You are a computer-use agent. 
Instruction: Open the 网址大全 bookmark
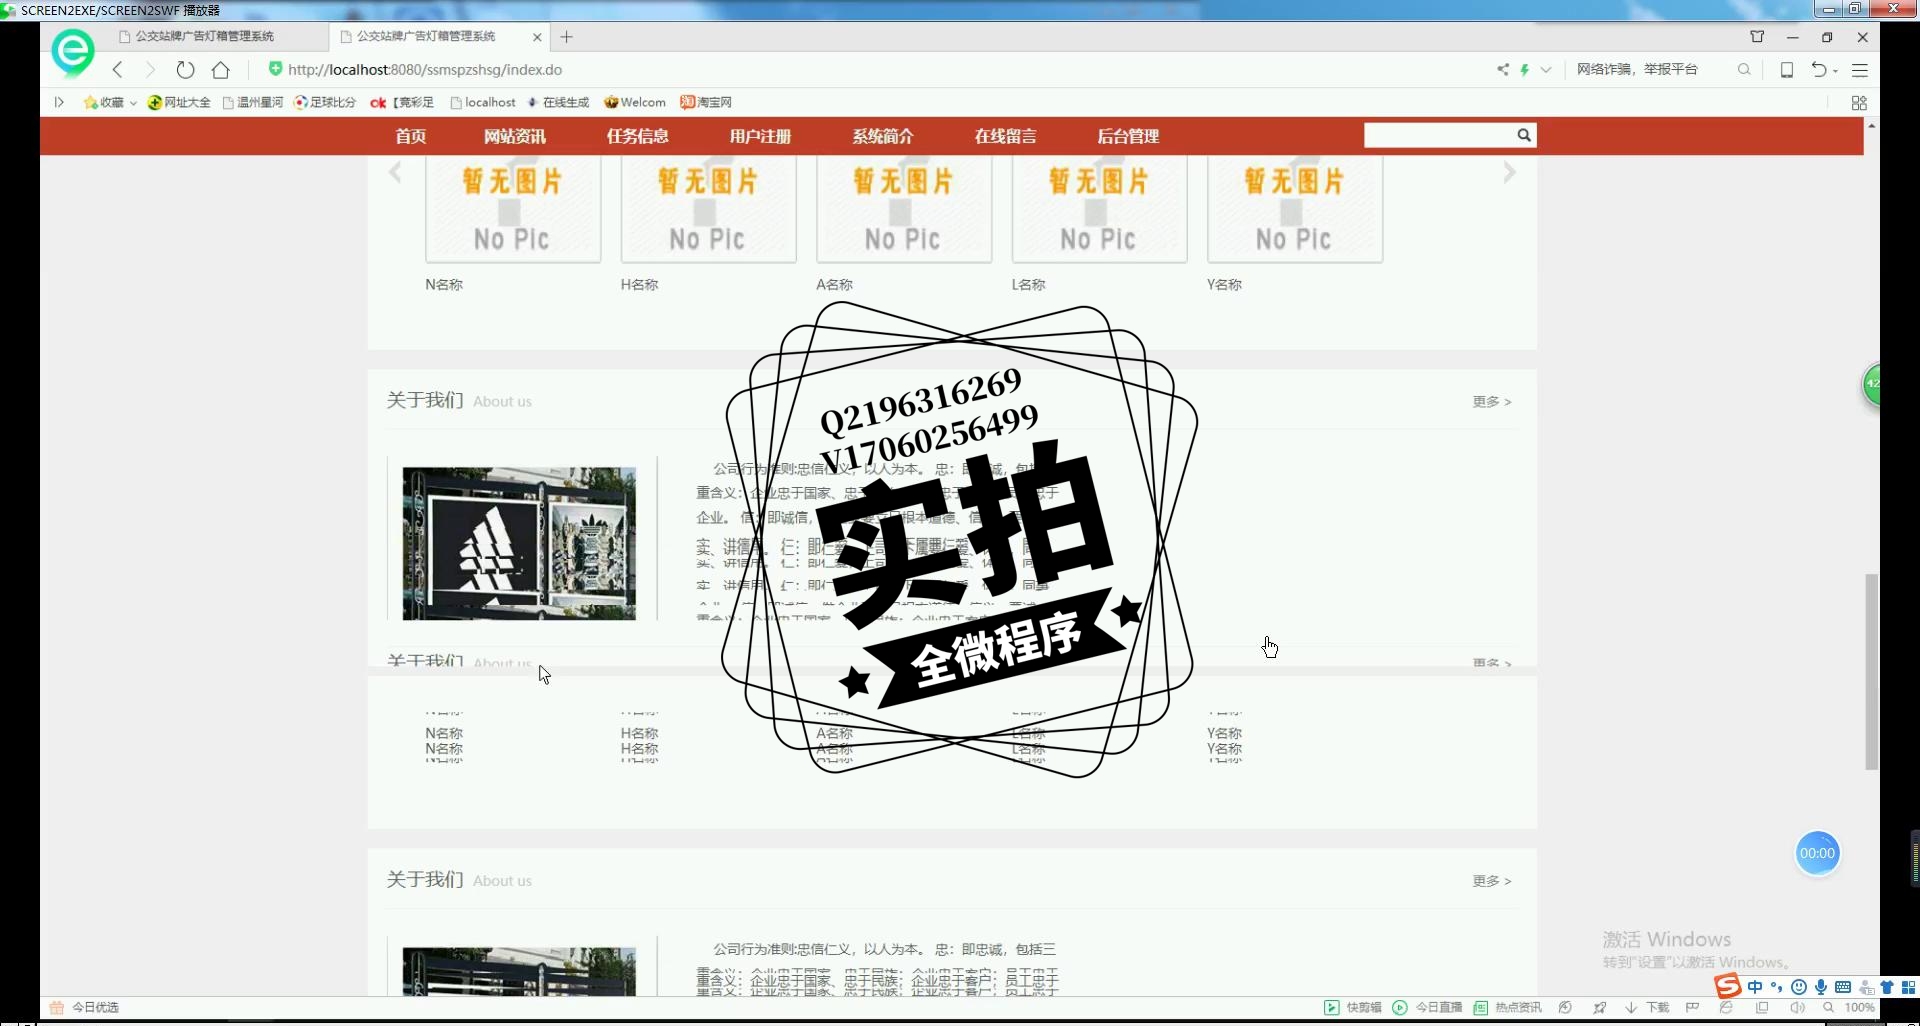179,102
